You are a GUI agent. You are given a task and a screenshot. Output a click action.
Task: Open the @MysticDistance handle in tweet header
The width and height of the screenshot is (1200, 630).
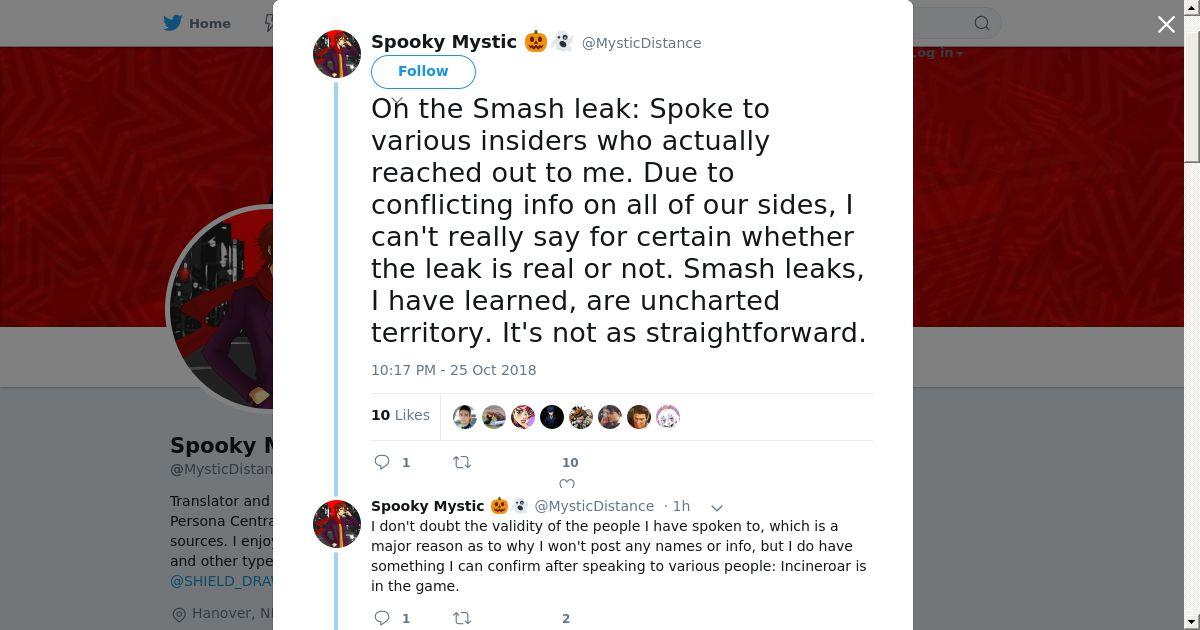pyautogui.click(x=641, y=43)
